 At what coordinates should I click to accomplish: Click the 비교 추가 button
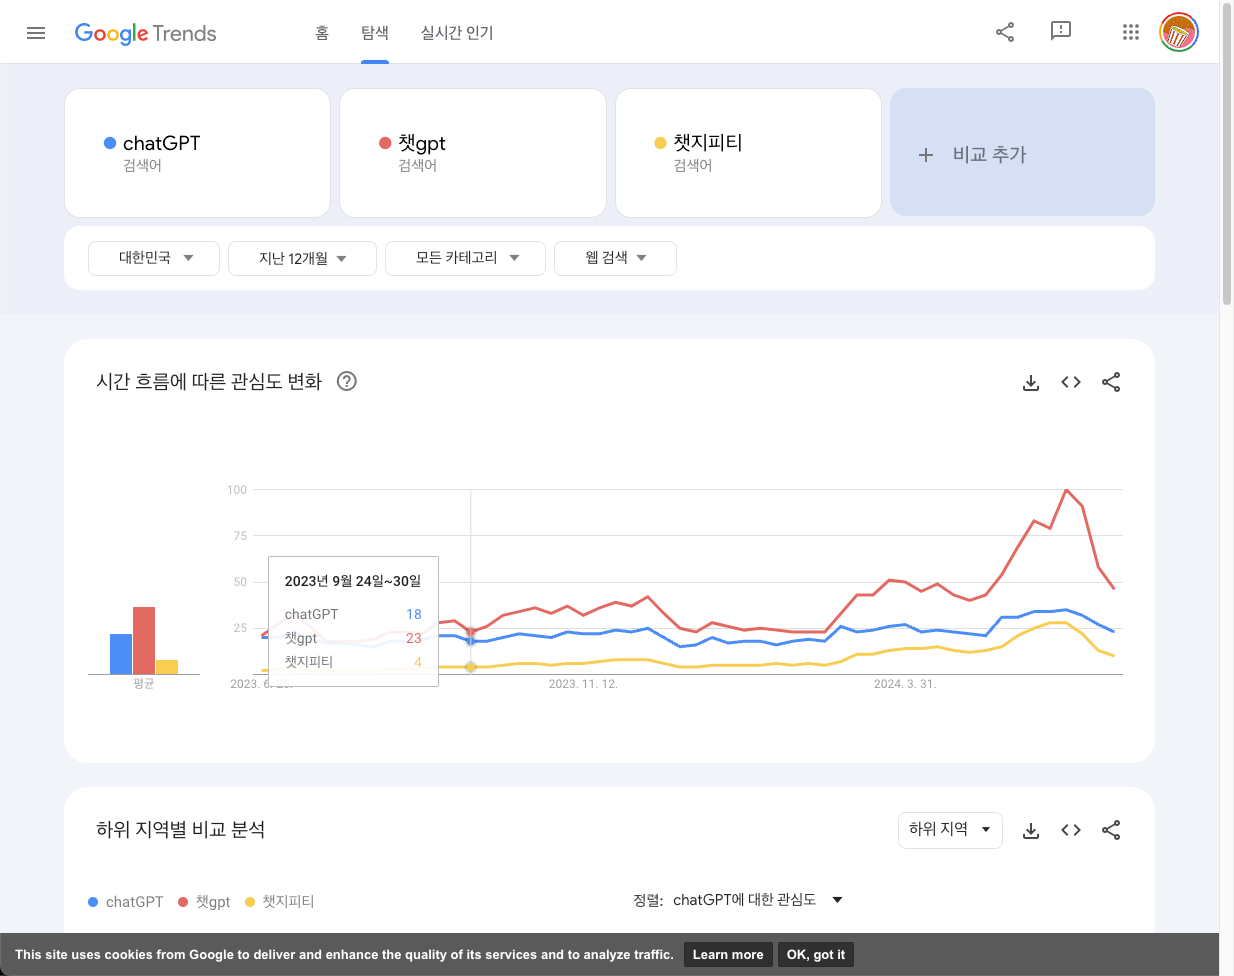pos(1022,153)
